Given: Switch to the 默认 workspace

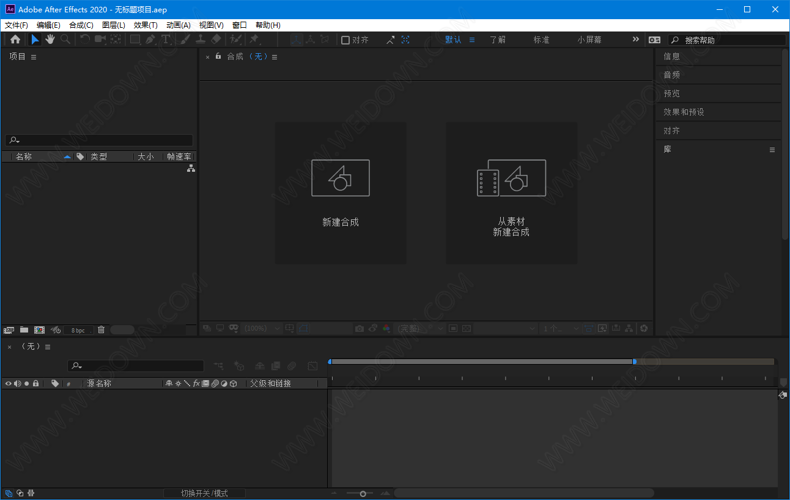Looking at the screenshot, I should [453, 40].
